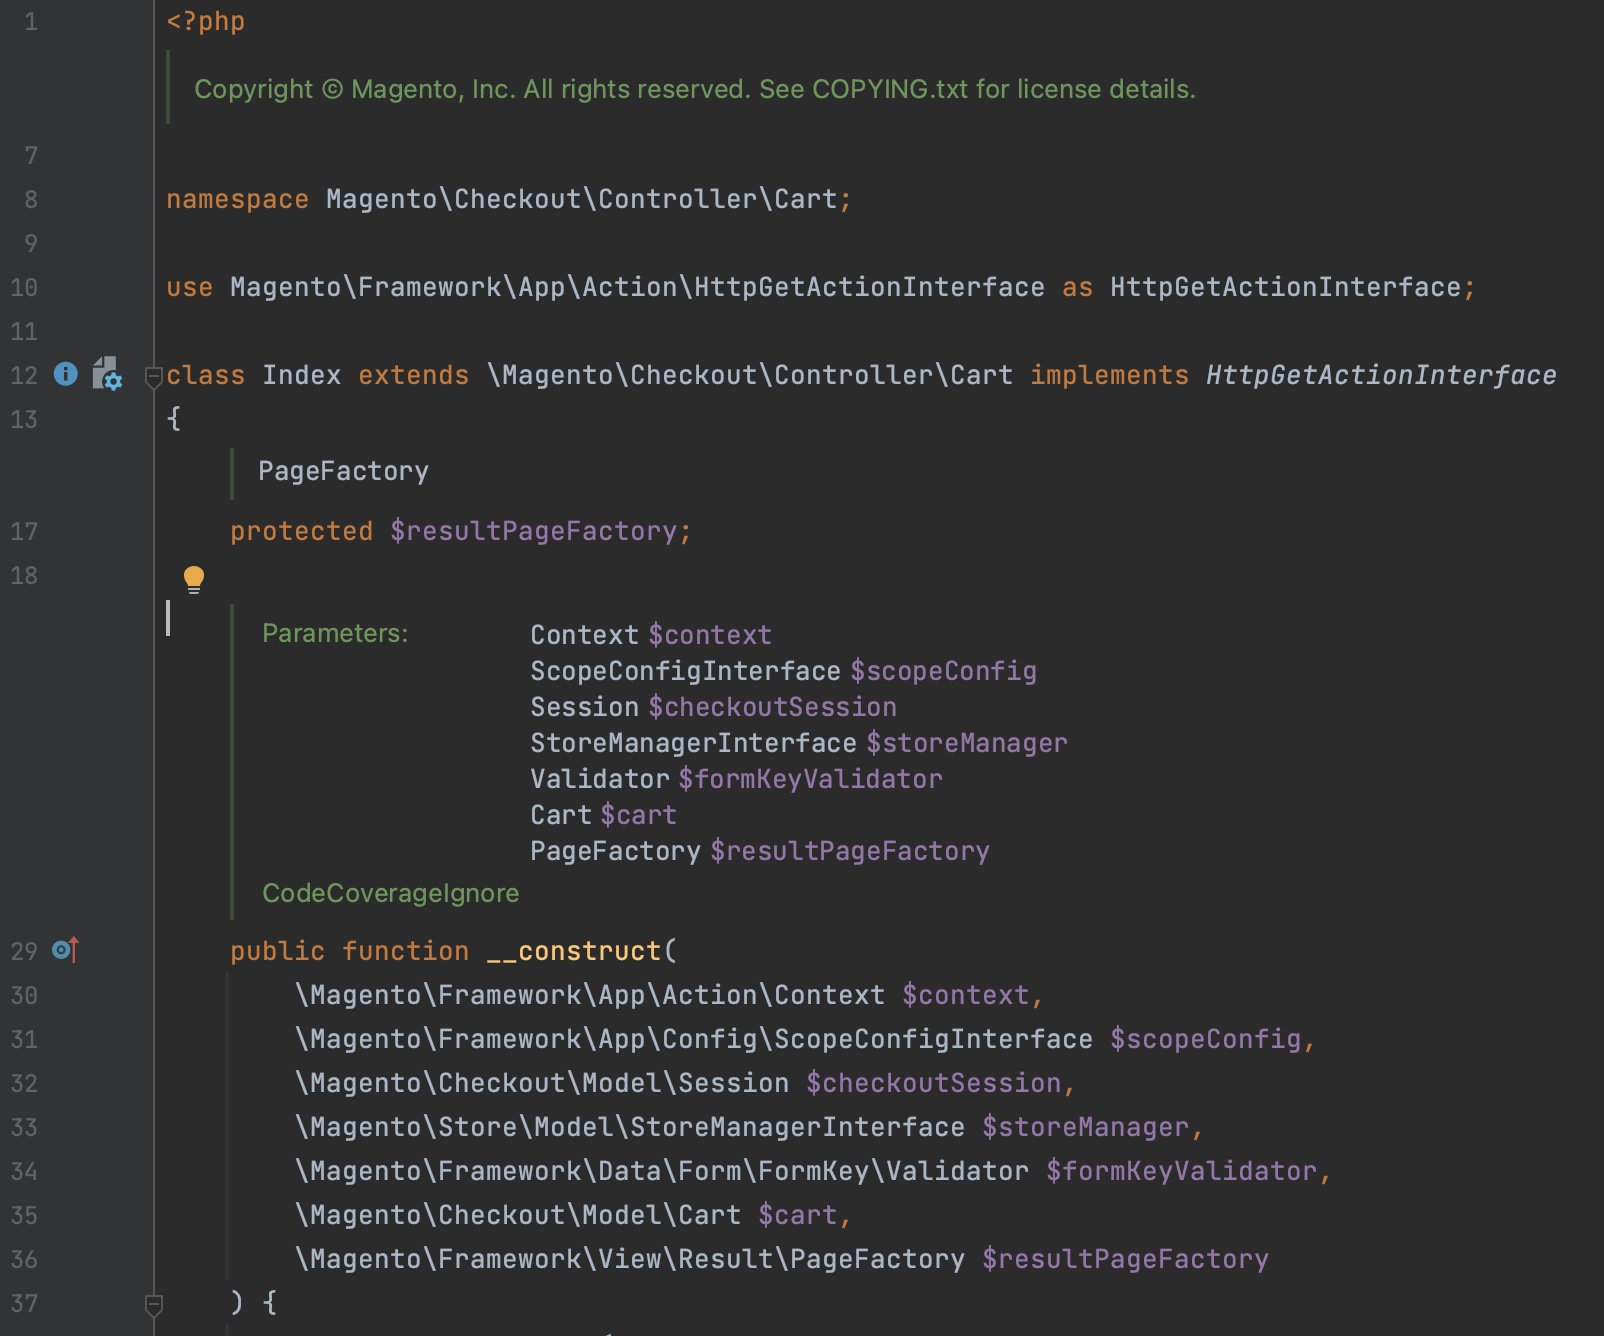Click line number 29 in the gutter

point(24,951)
